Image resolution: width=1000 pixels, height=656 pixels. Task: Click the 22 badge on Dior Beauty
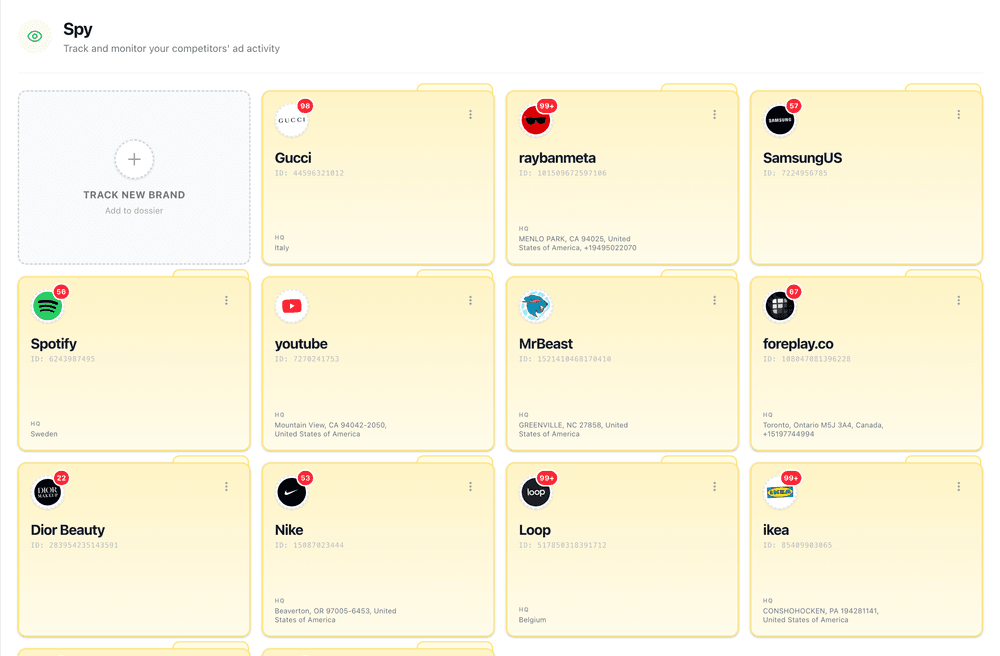coord(61,478)
